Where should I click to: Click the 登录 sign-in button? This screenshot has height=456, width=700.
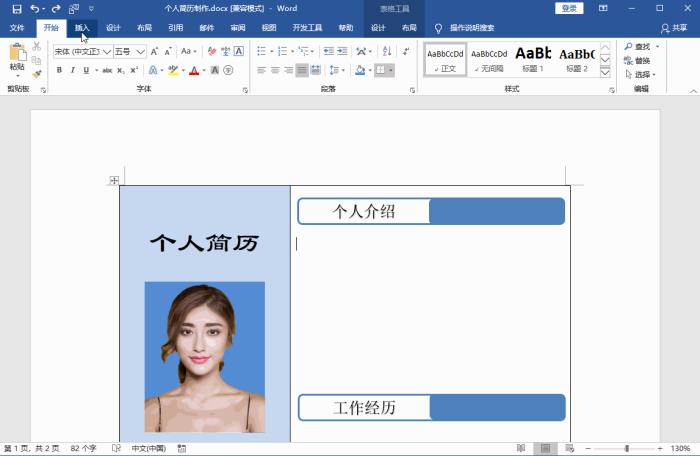(569, 8)
